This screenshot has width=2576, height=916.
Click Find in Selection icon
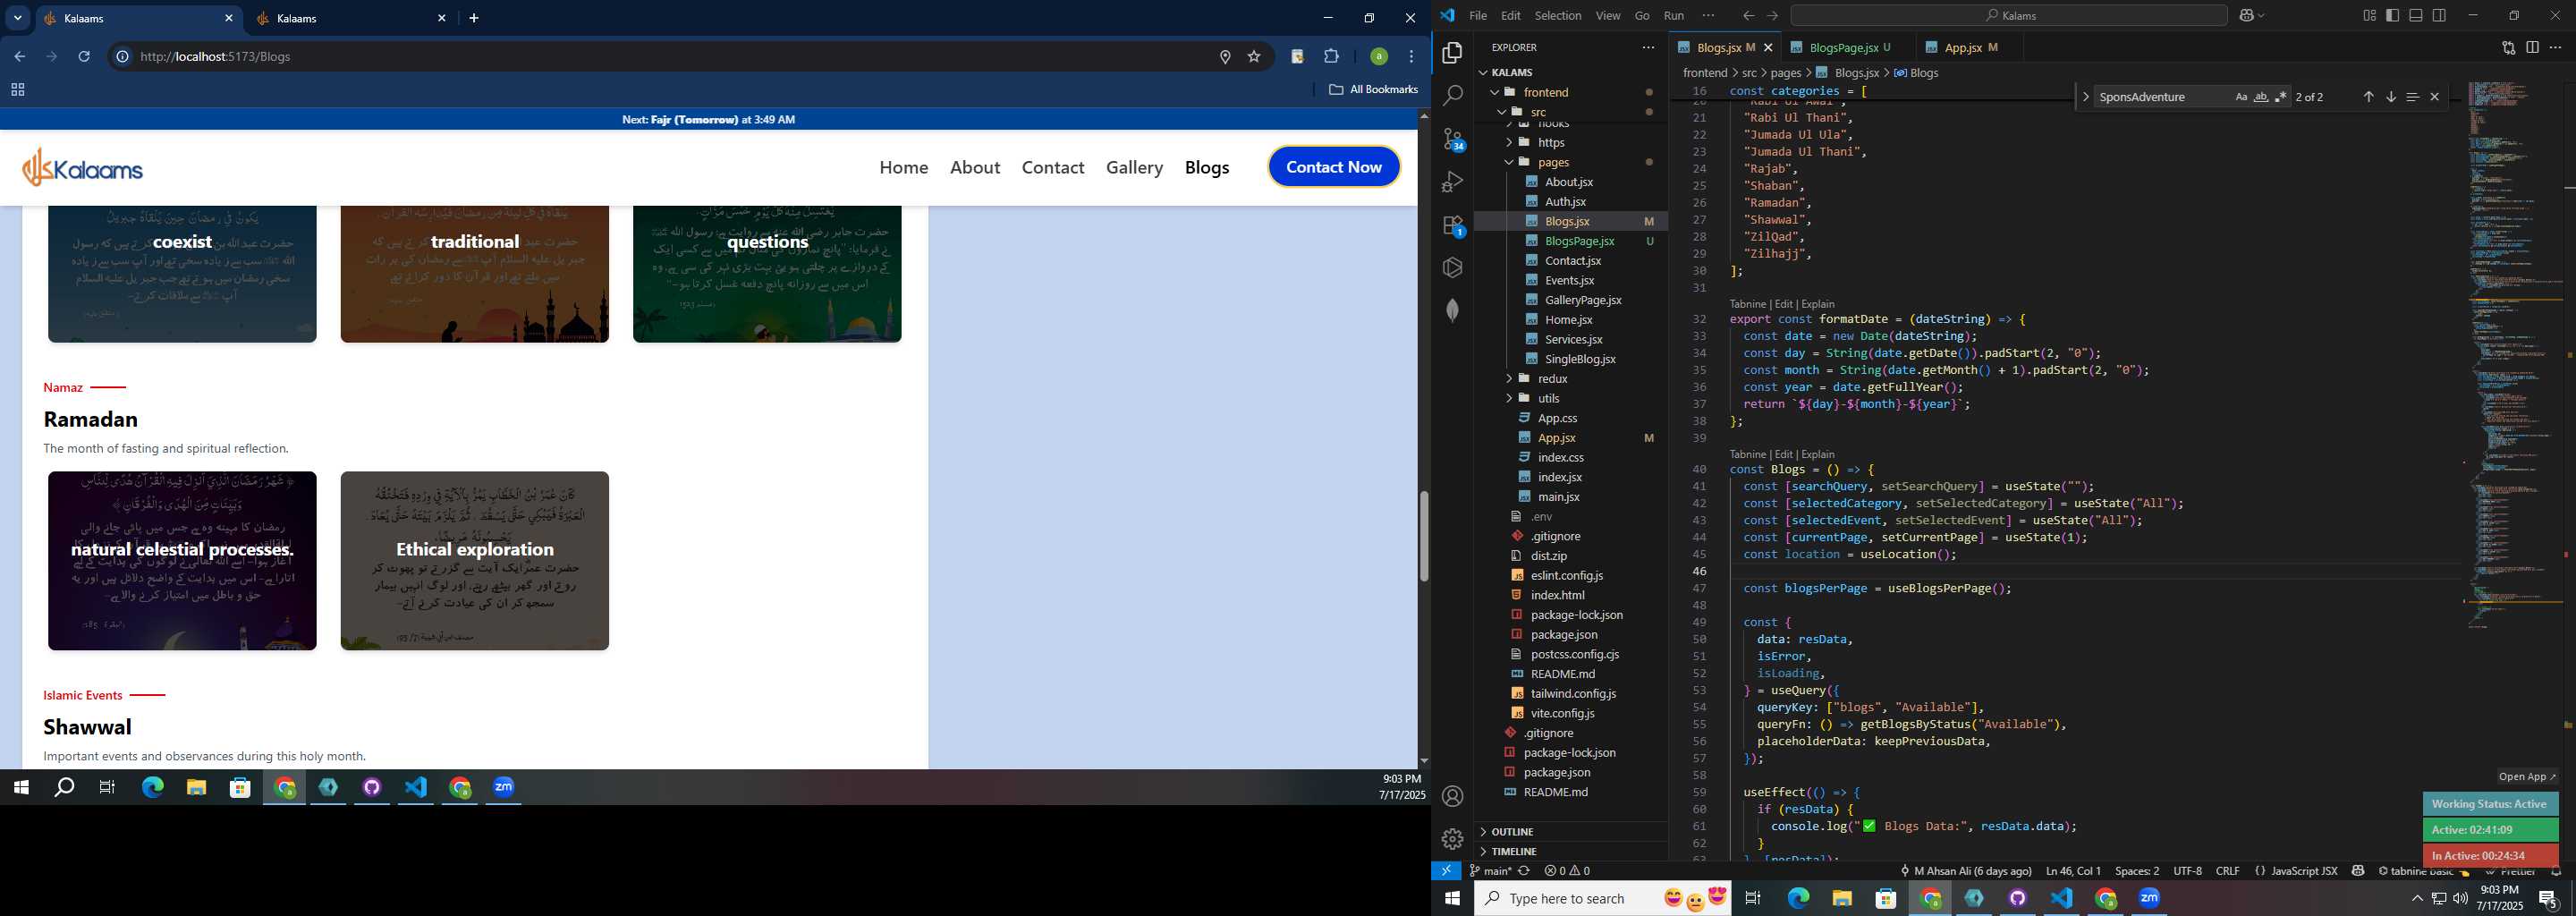coord(2412,97)
